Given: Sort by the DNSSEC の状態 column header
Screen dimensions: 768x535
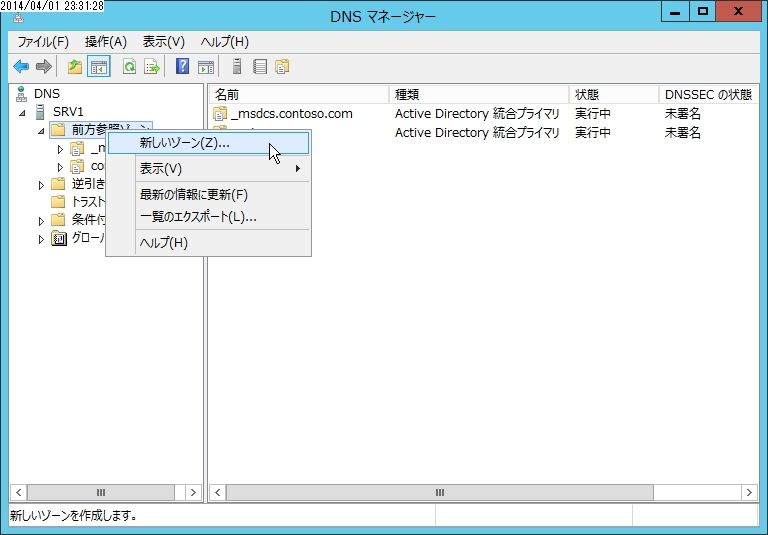Looking at the screenshot, I should point(708,94).
